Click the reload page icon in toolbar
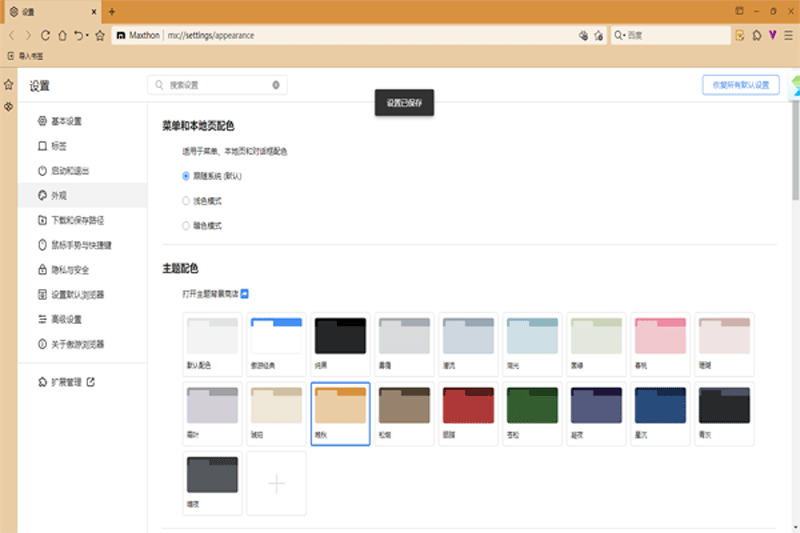The height and width of the screenshot is (533, 800). point(45,35)
